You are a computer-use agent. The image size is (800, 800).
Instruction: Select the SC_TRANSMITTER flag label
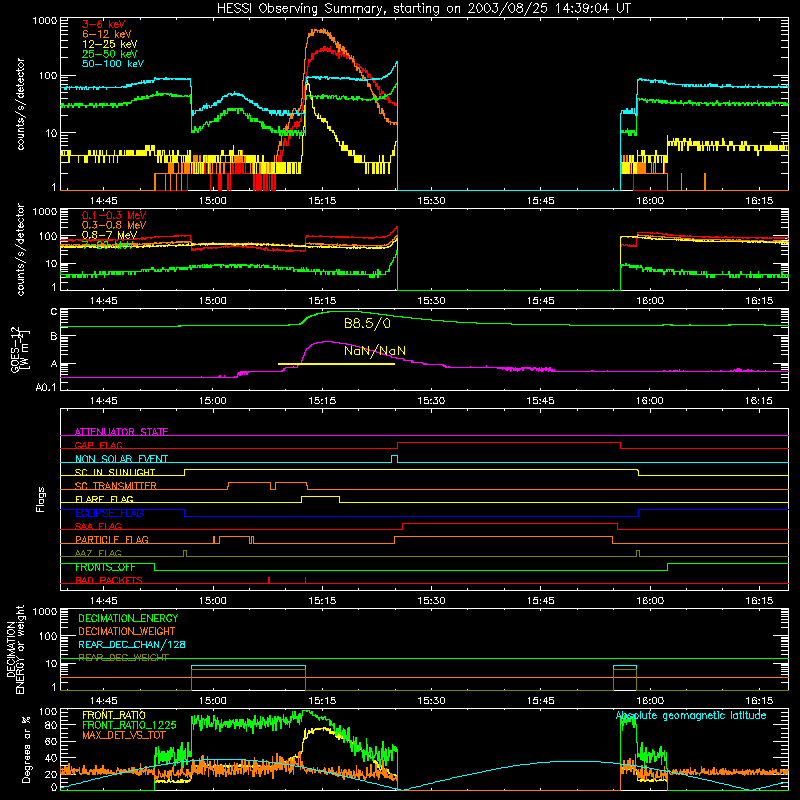(116, 486)
